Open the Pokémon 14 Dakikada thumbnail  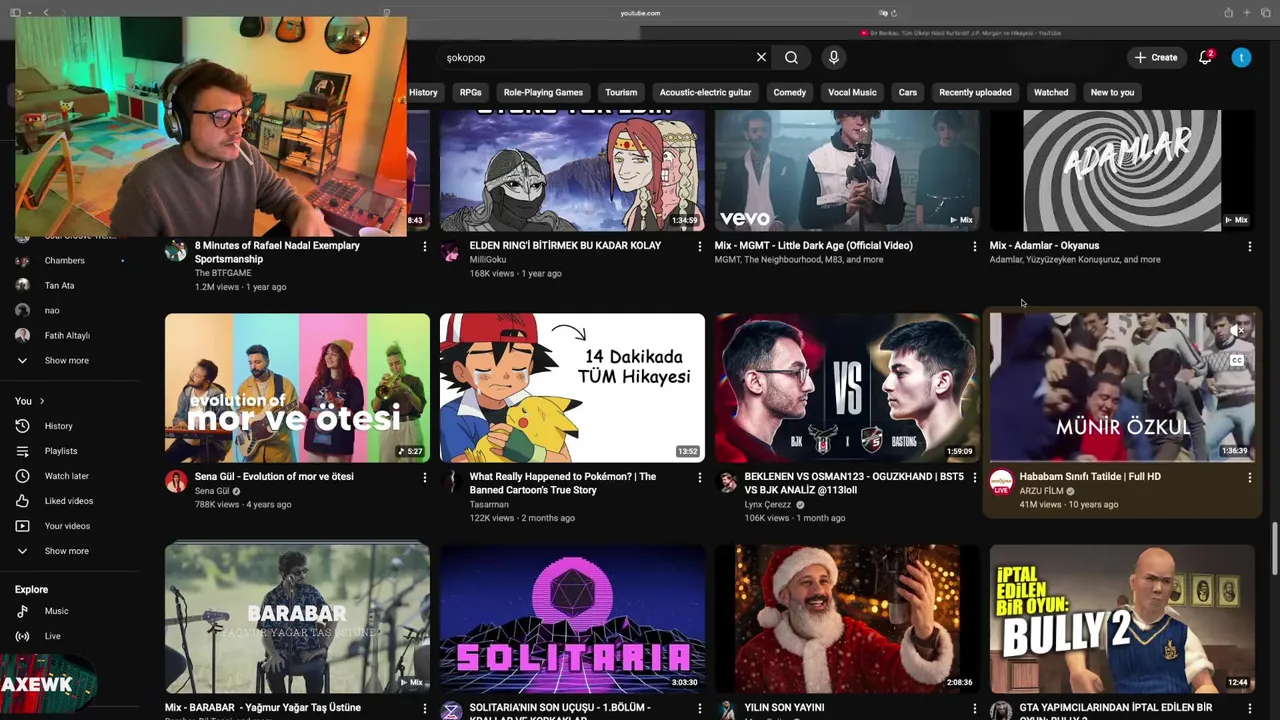(x=572, y=388)
